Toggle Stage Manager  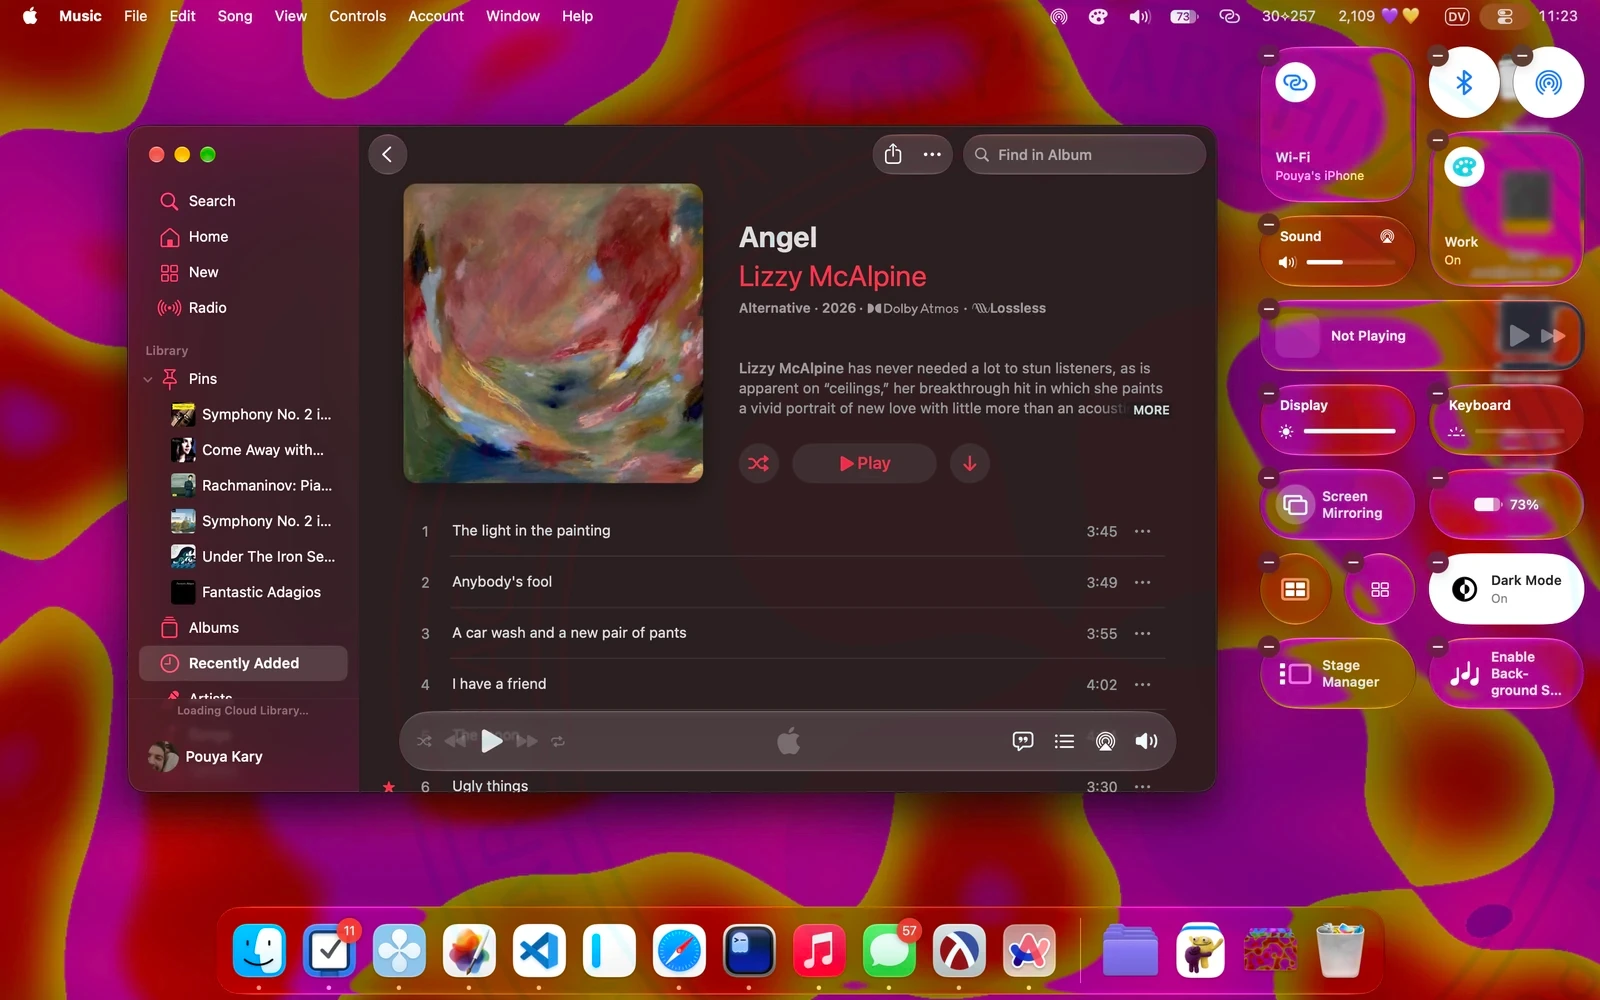(x=1337, y=673)
